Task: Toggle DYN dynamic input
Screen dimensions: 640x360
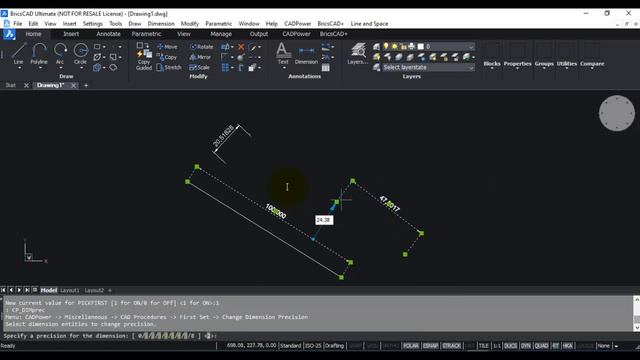Action: [x=526, y=346]
